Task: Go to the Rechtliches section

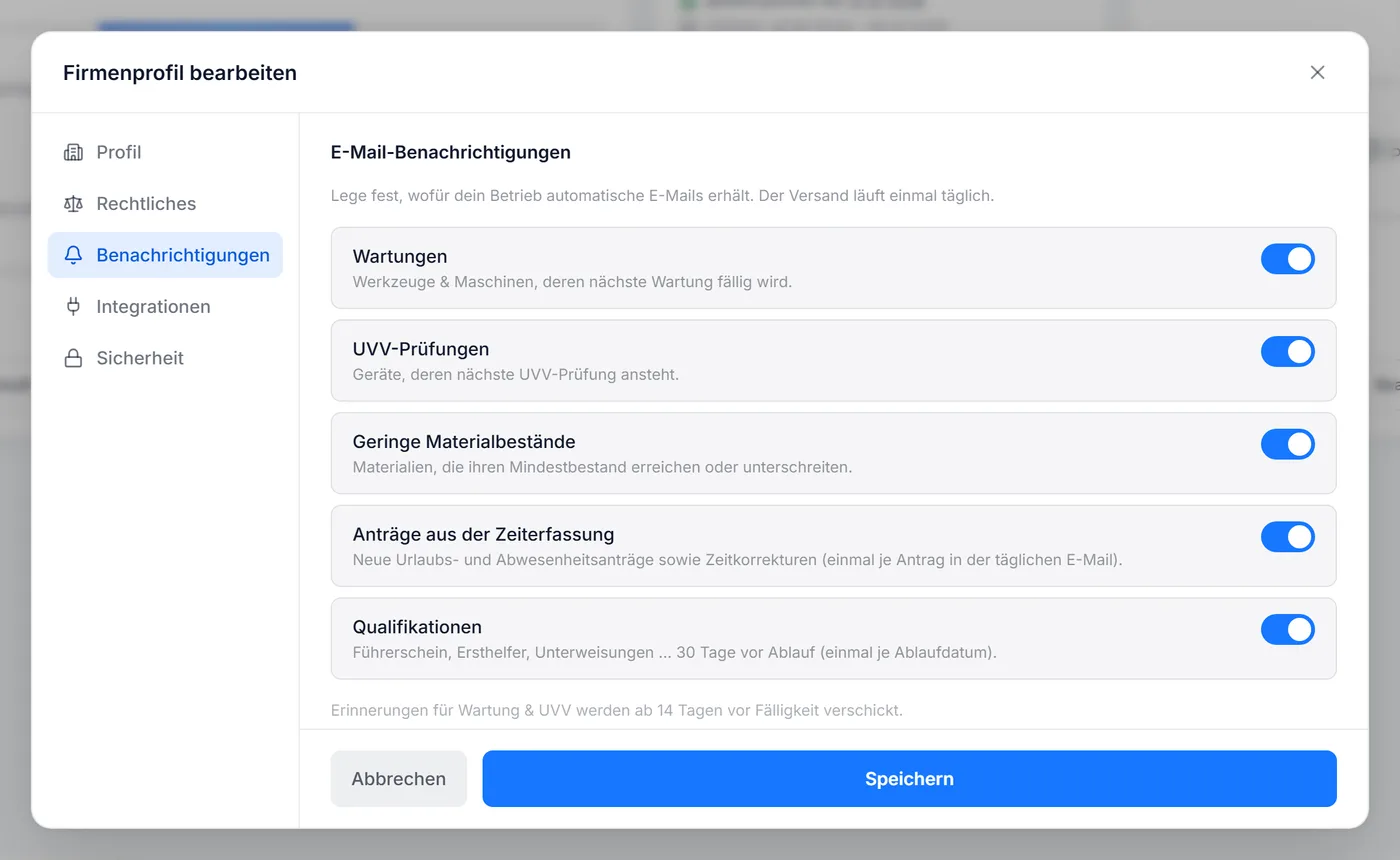Action: tap(165, 204)
